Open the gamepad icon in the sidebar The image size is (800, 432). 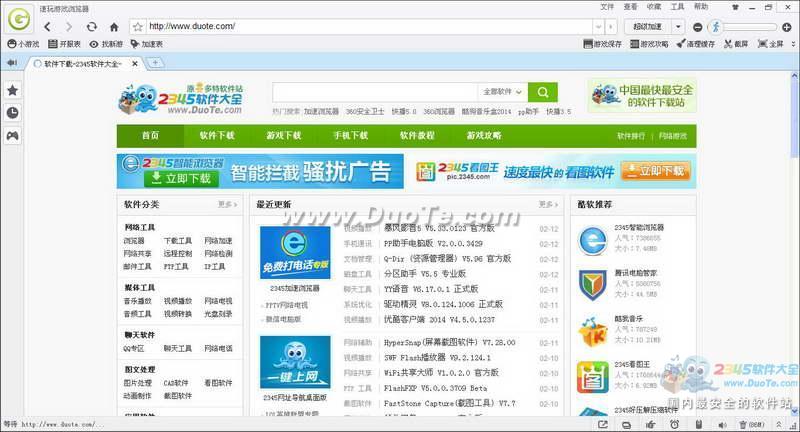tap(13, 136)
